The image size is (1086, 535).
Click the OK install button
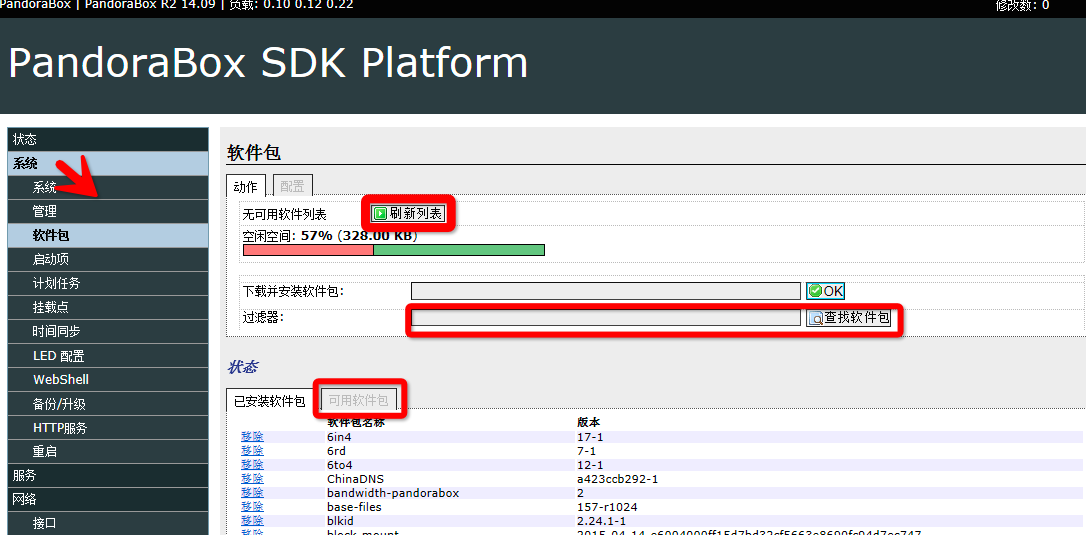[825, 291]
